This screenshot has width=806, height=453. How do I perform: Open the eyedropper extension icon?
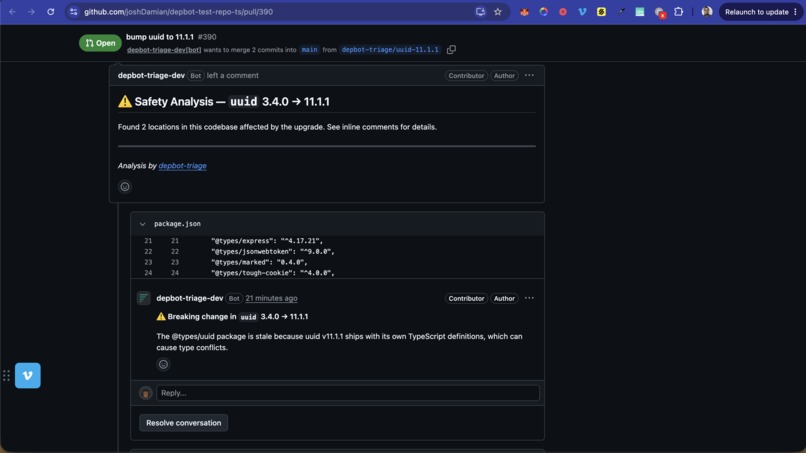621,12
